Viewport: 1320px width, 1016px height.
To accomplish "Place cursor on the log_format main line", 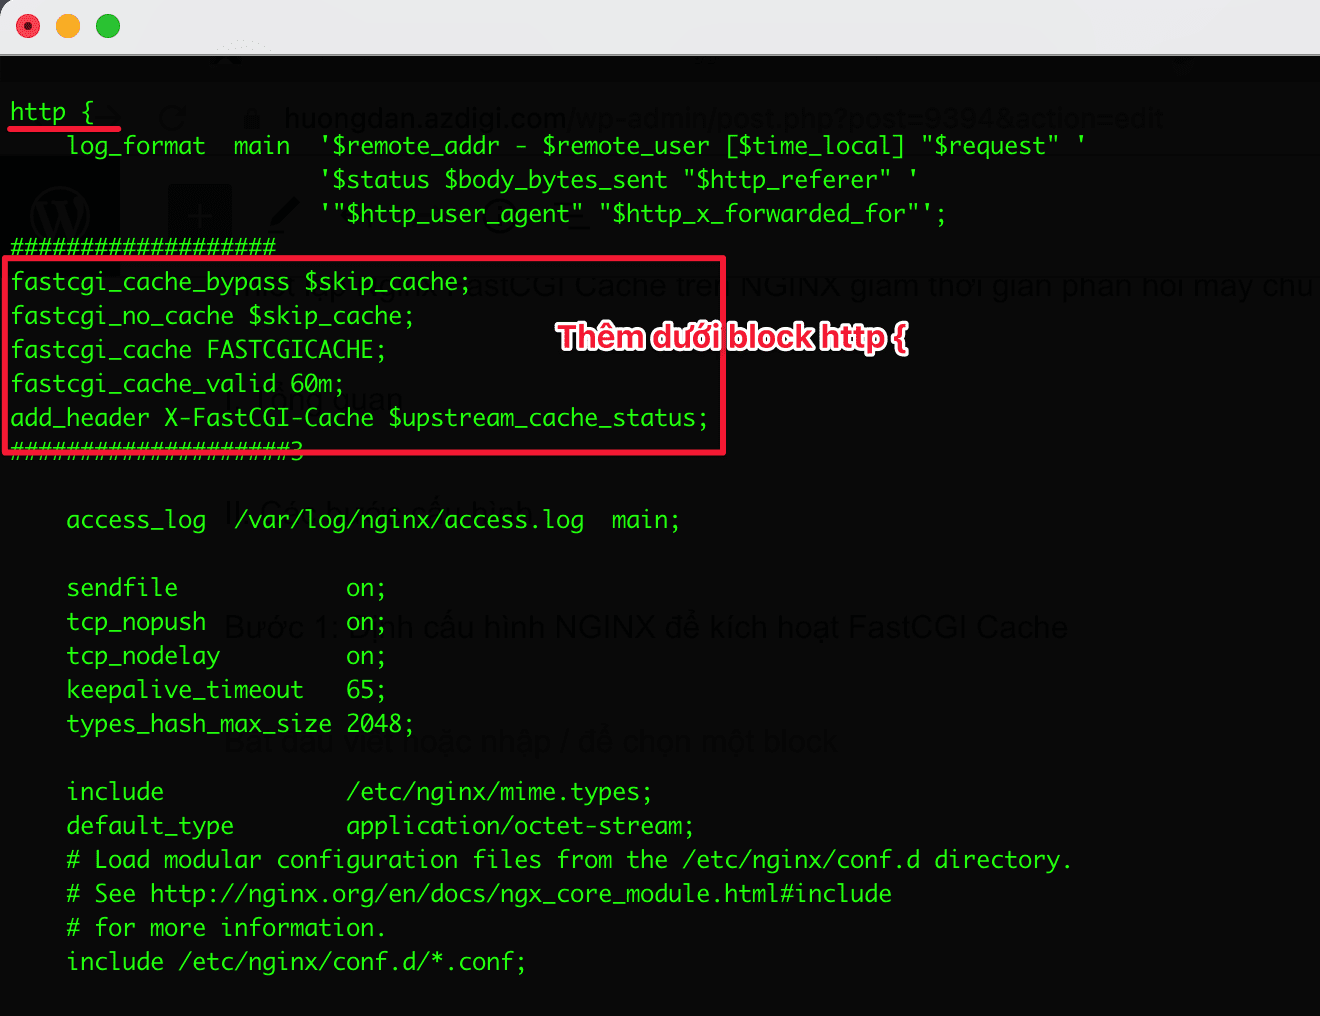I will 178,146.
